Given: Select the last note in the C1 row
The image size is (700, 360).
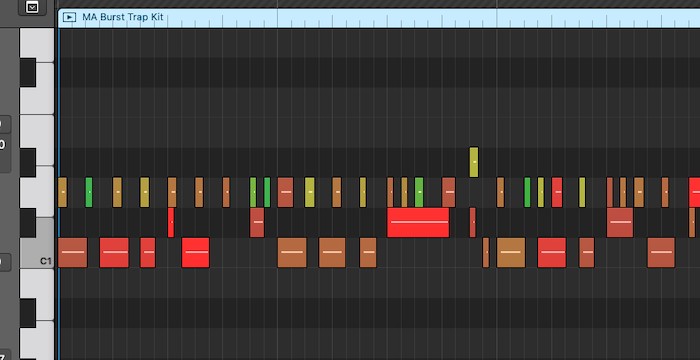Looking at the screenshot, I should point(661,252).
